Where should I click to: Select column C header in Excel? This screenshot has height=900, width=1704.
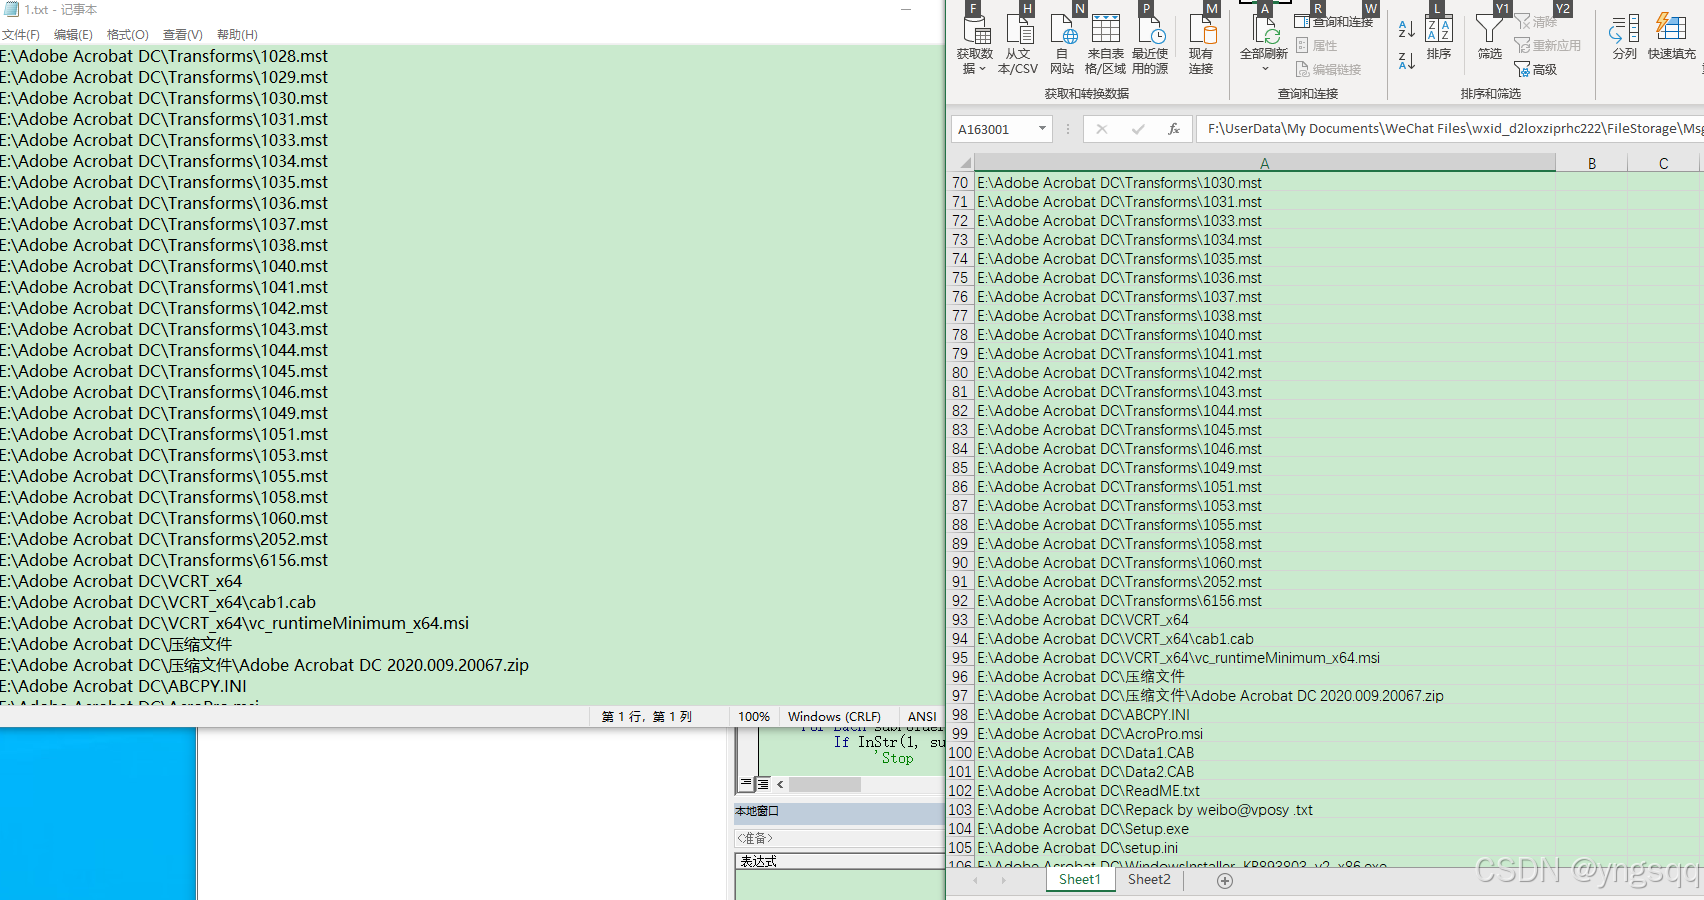click(x=1664, y=163)
